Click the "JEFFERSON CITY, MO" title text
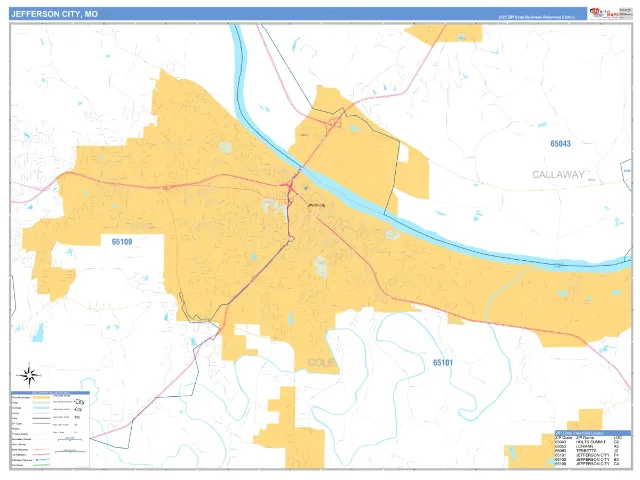640x480 pixels. pyautogui.click(x=54, y=14)
